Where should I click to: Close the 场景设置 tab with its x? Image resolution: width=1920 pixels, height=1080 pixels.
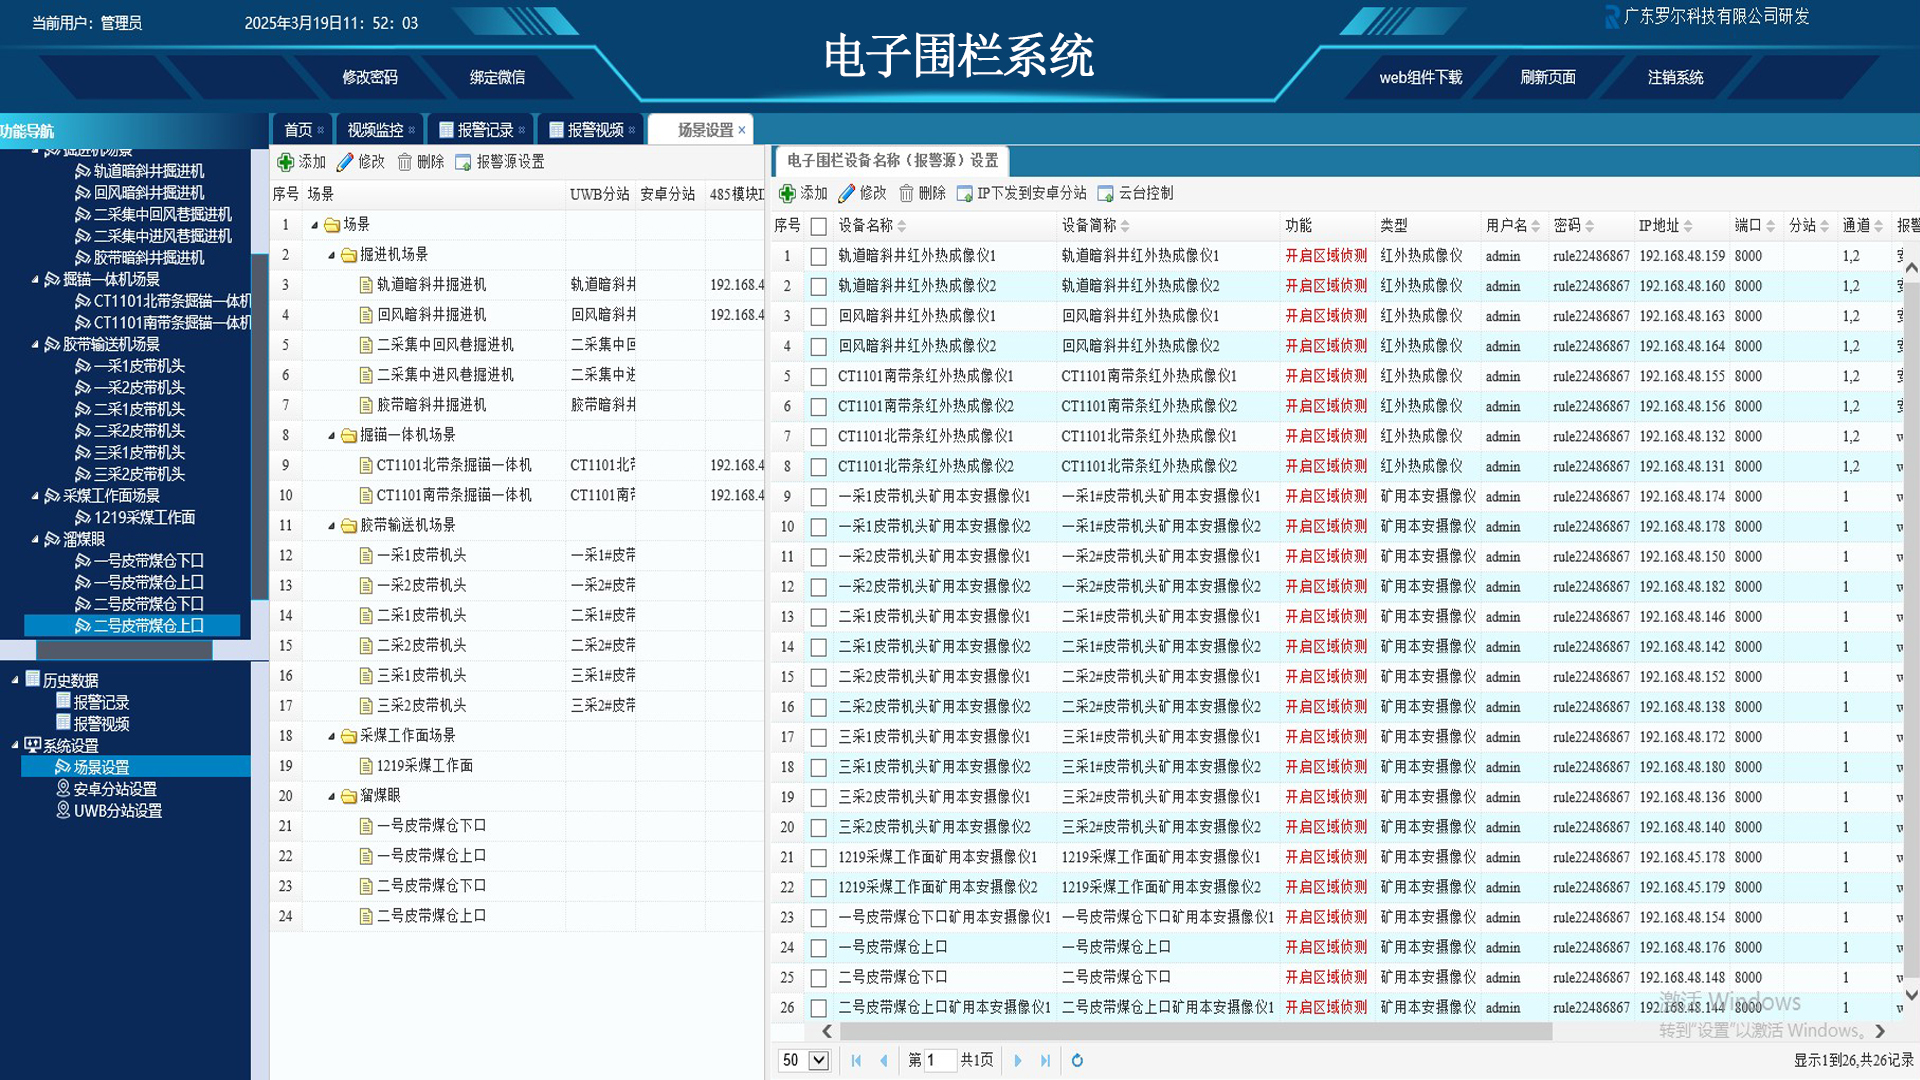[742, 130]
